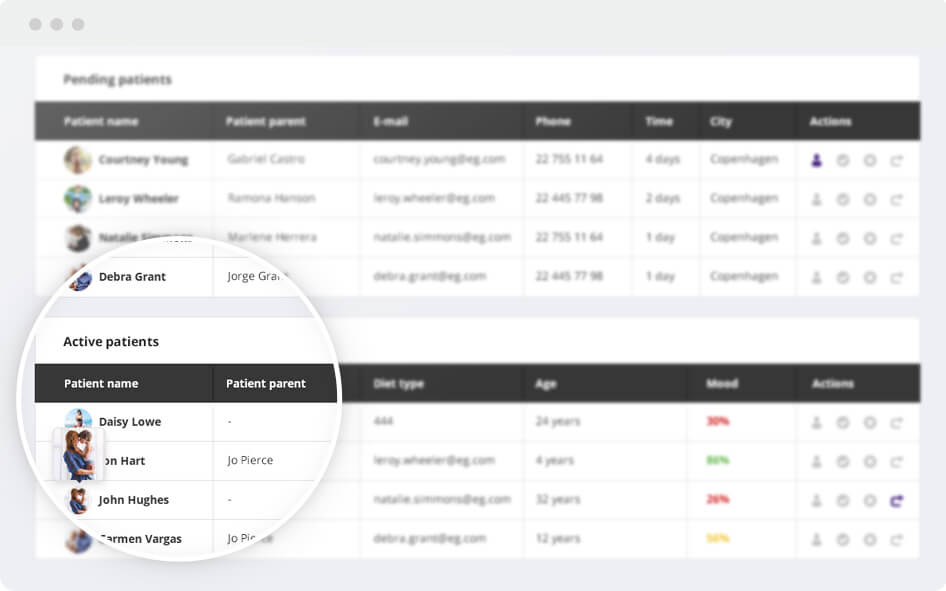Click Daisy Lowe's avatar picture
Screen dimensions: 946x591
pos(78,420)
